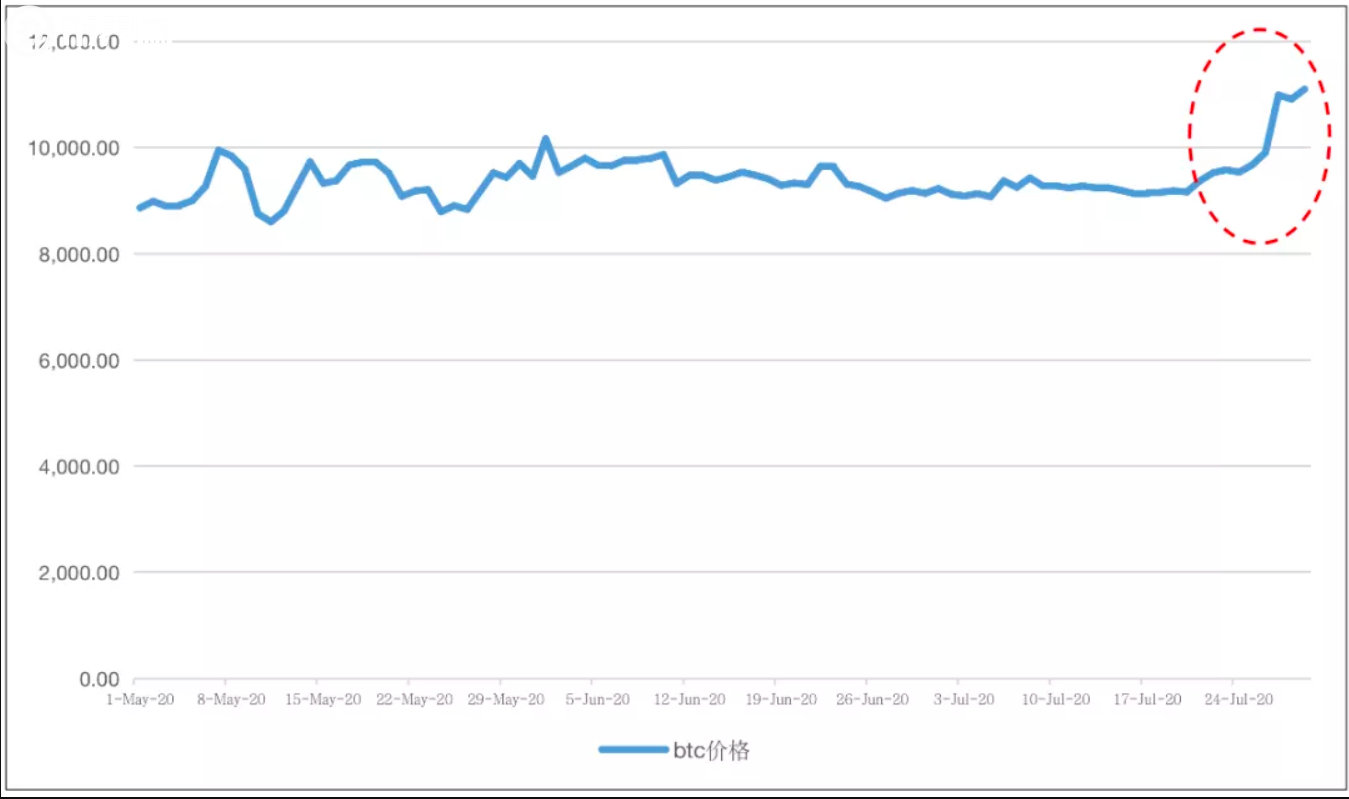Click the blue line legend swatch
The height and width of the screenshot is (799, 1349).
633,750
